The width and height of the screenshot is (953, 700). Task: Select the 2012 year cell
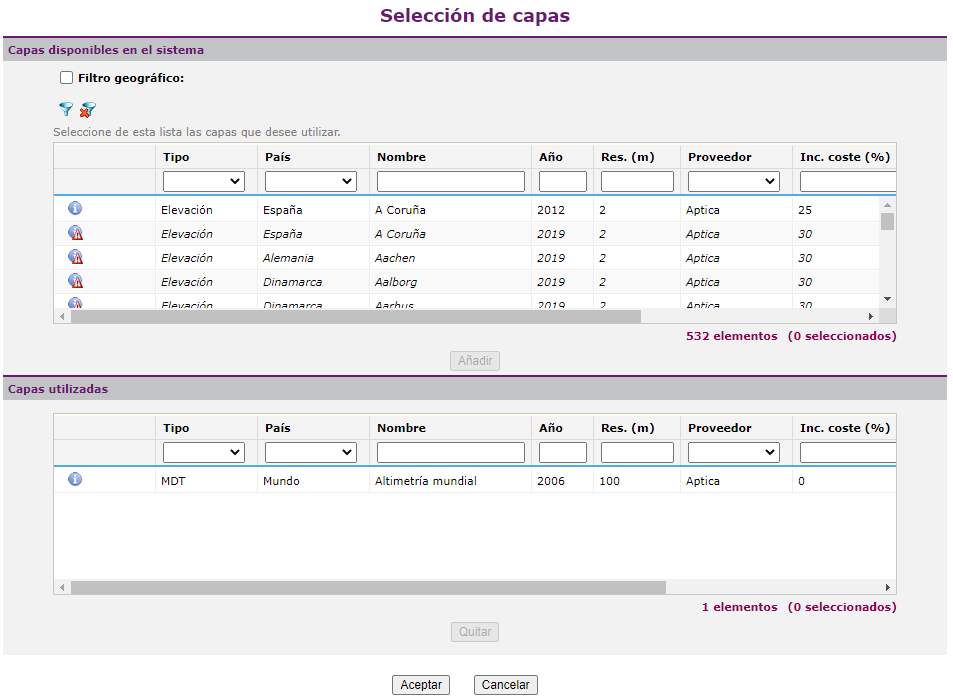coord(551,210)
